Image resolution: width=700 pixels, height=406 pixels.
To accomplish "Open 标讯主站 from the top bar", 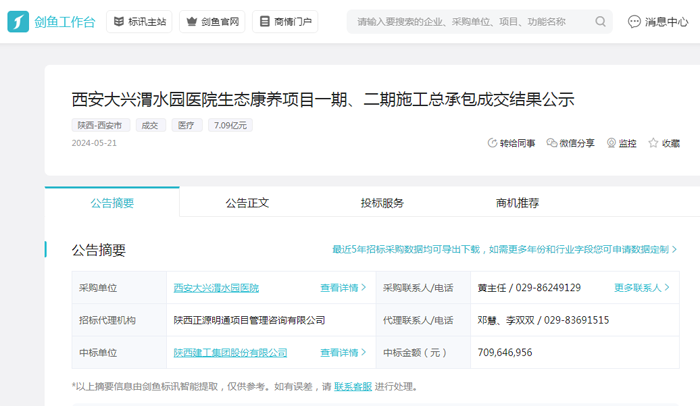I will coord(138,21).
